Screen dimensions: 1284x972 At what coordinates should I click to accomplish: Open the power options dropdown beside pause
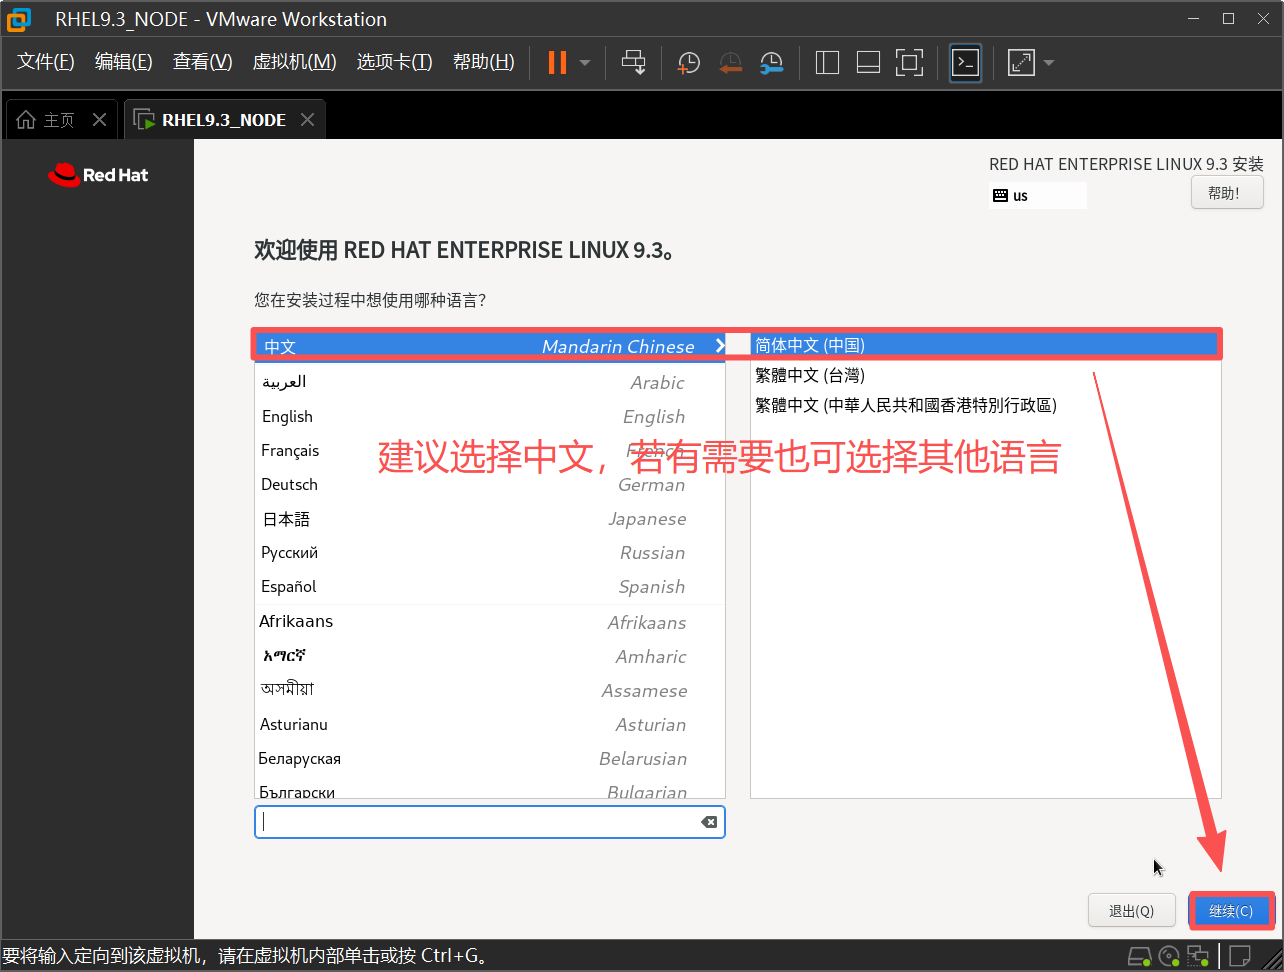tap(585, 63)
